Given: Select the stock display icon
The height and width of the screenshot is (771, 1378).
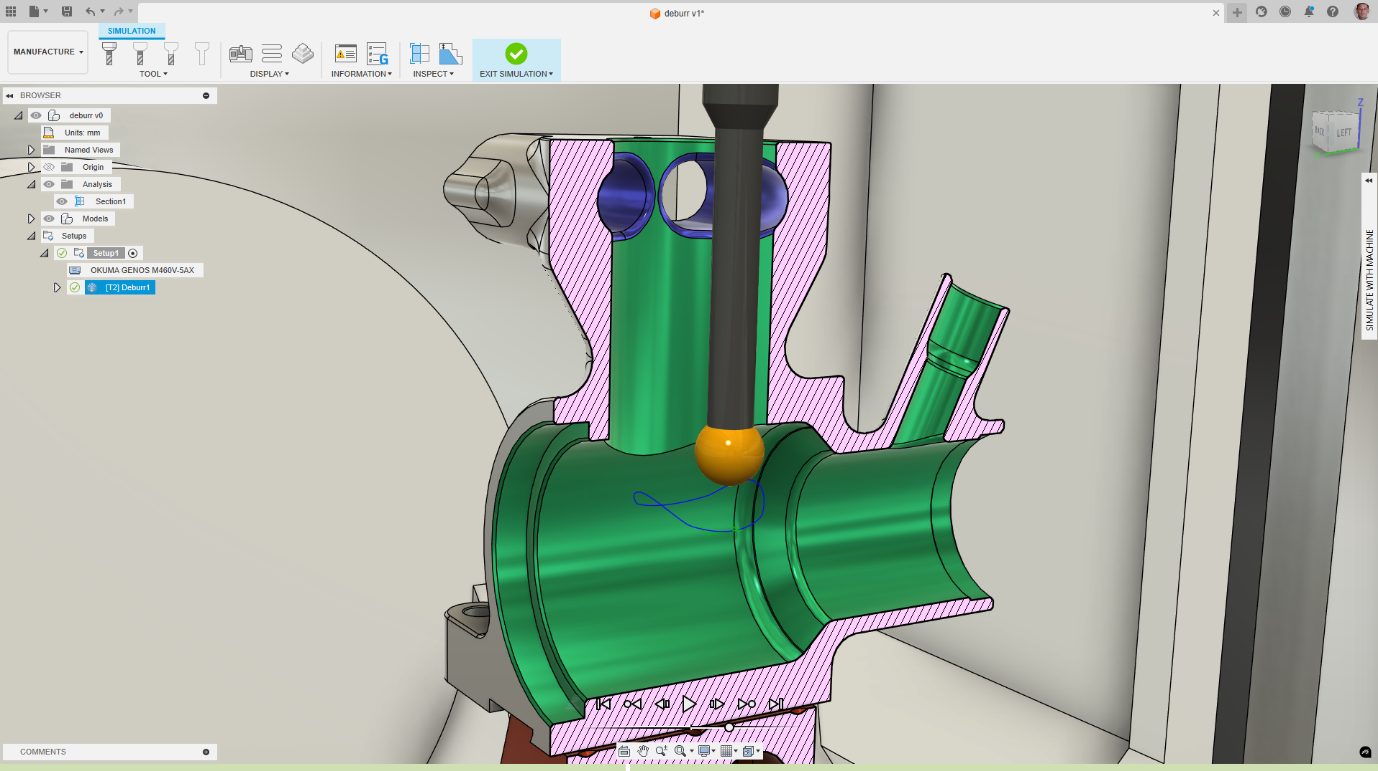Looking at the screenshot, I should tap(302, 54).
